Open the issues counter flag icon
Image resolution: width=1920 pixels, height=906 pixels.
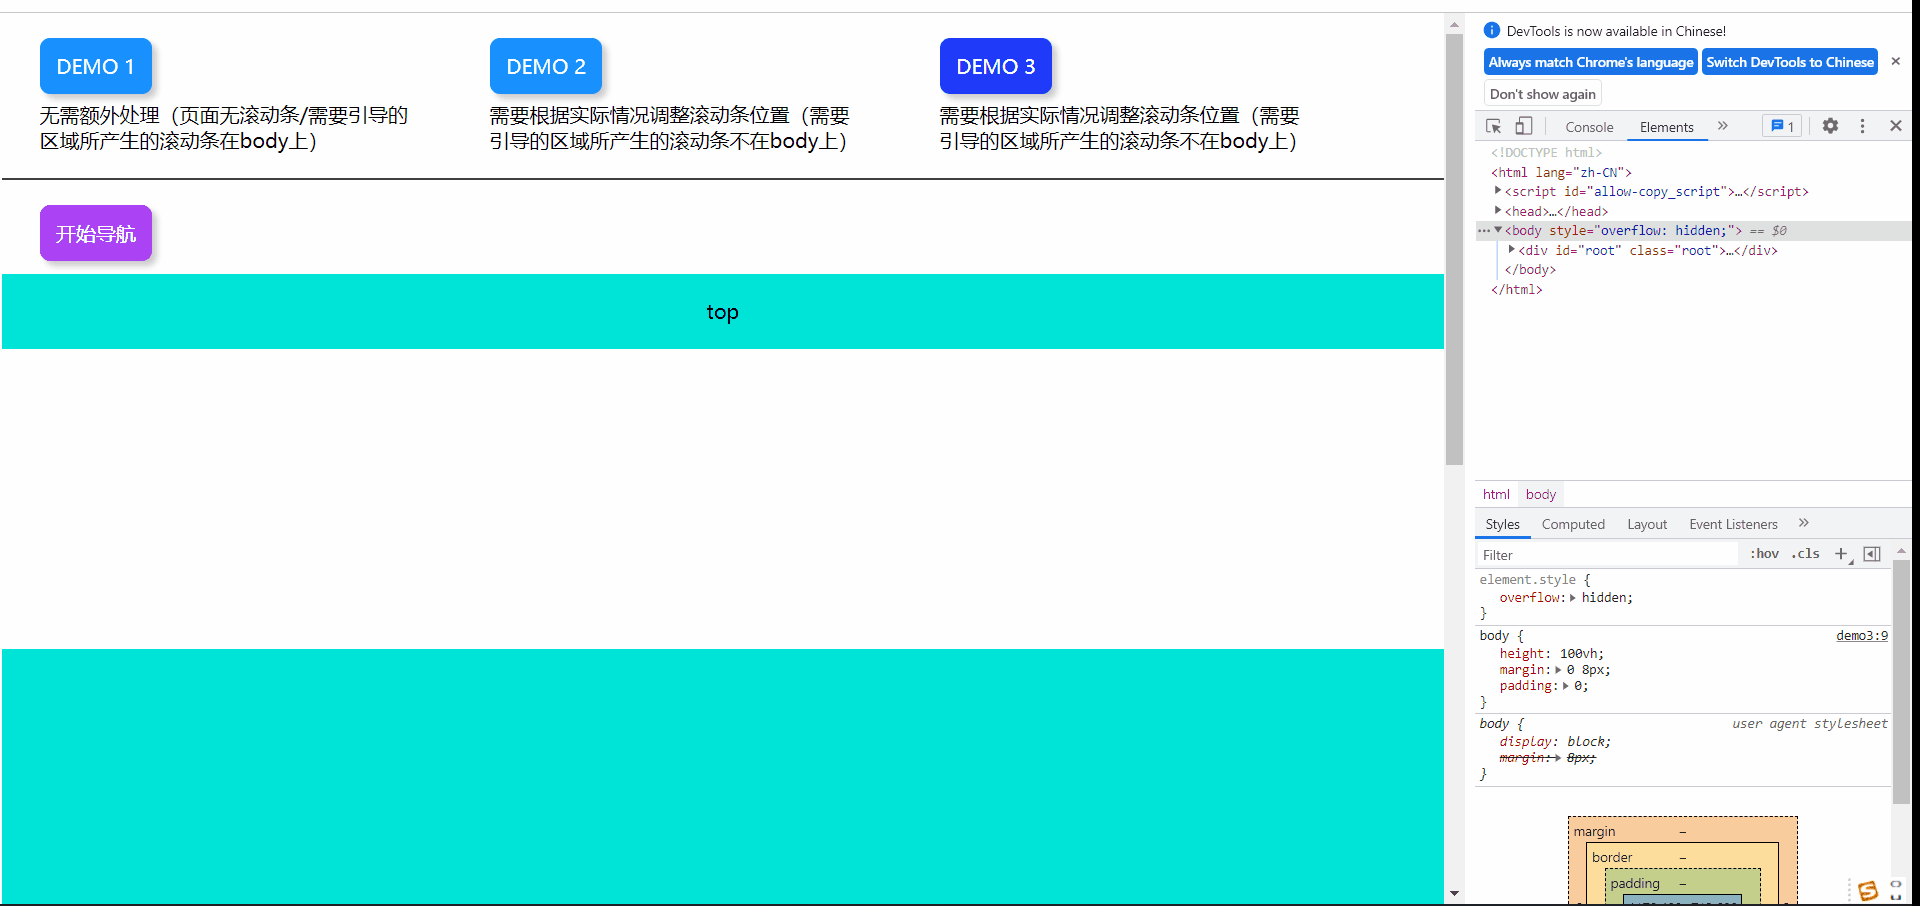[x=1782, y=126]
